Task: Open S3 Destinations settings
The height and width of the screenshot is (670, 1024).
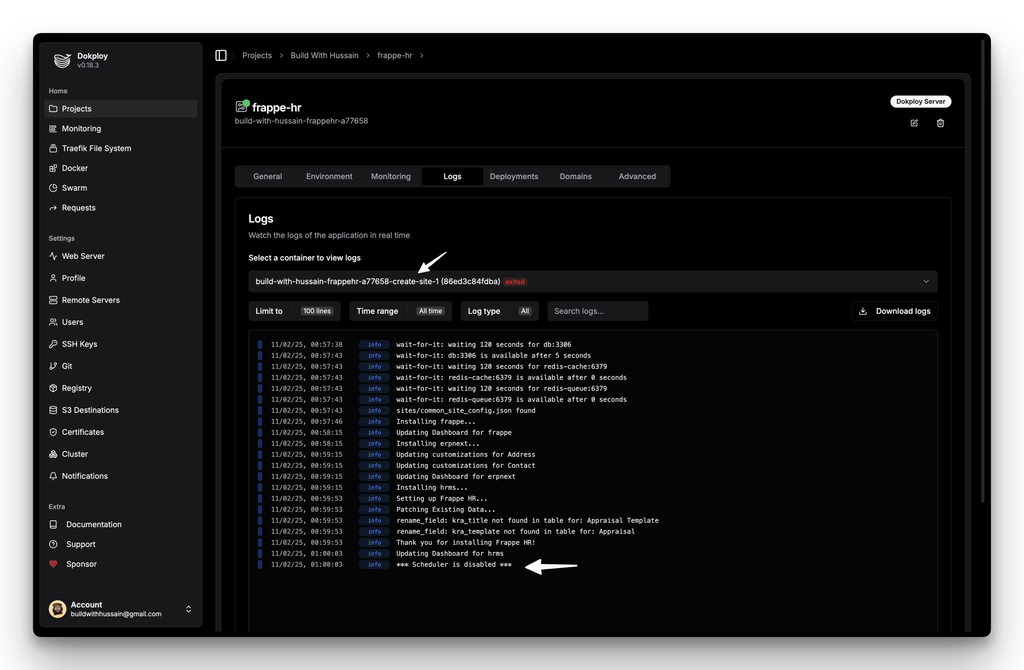Action: click(90, 410)
